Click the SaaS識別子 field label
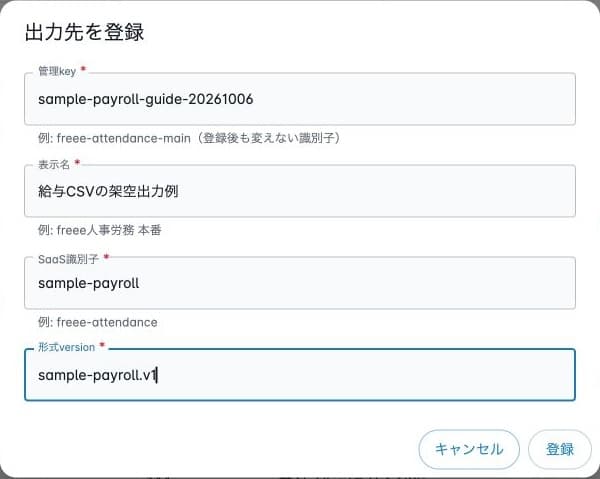 click(68, 259)
